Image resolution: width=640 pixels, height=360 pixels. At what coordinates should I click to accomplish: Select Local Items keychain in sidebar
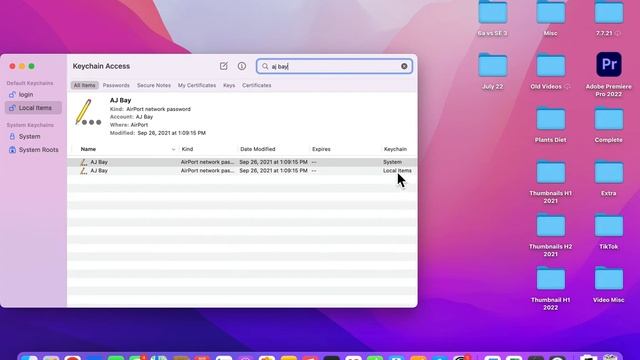pyautogui.click(x=33, y=108)
